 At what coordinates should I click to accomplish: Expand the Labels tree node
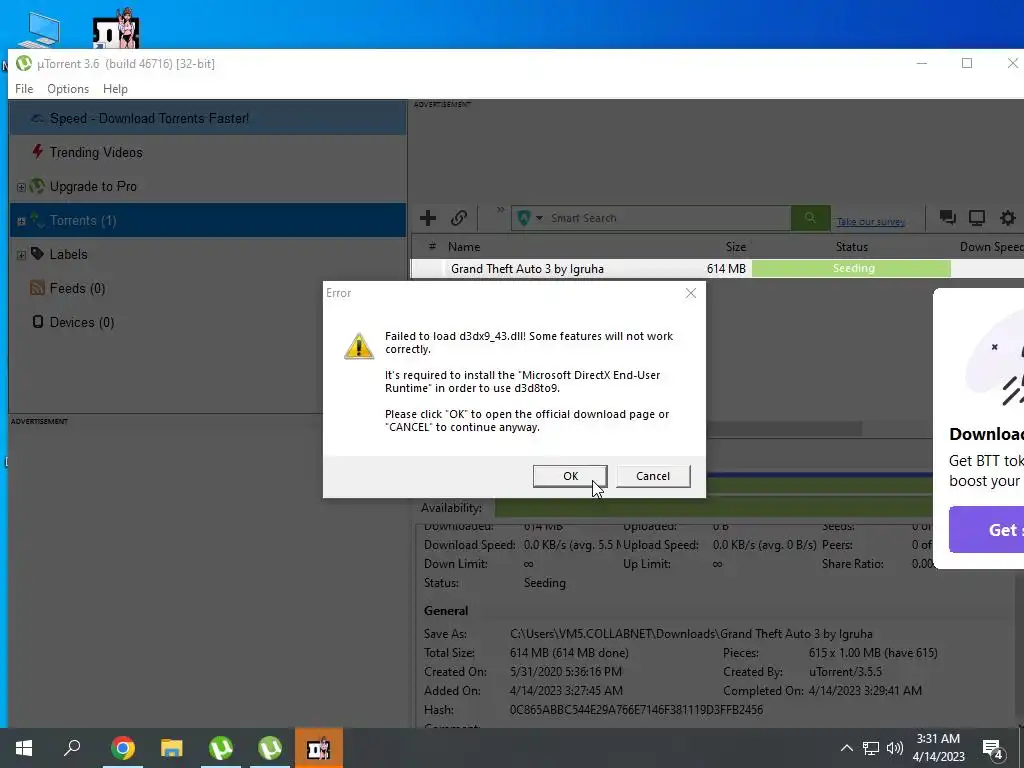click(x=21, y=255)
